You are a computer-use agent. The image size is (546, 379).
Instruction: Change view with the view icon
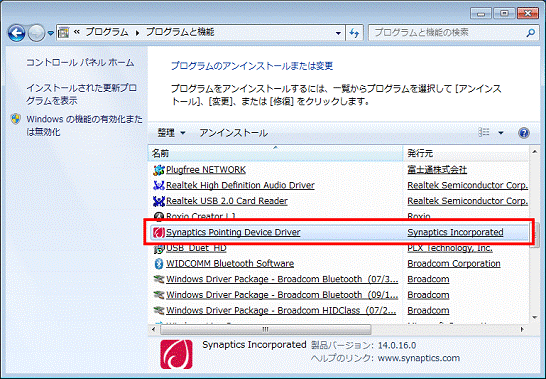point(484,132)
